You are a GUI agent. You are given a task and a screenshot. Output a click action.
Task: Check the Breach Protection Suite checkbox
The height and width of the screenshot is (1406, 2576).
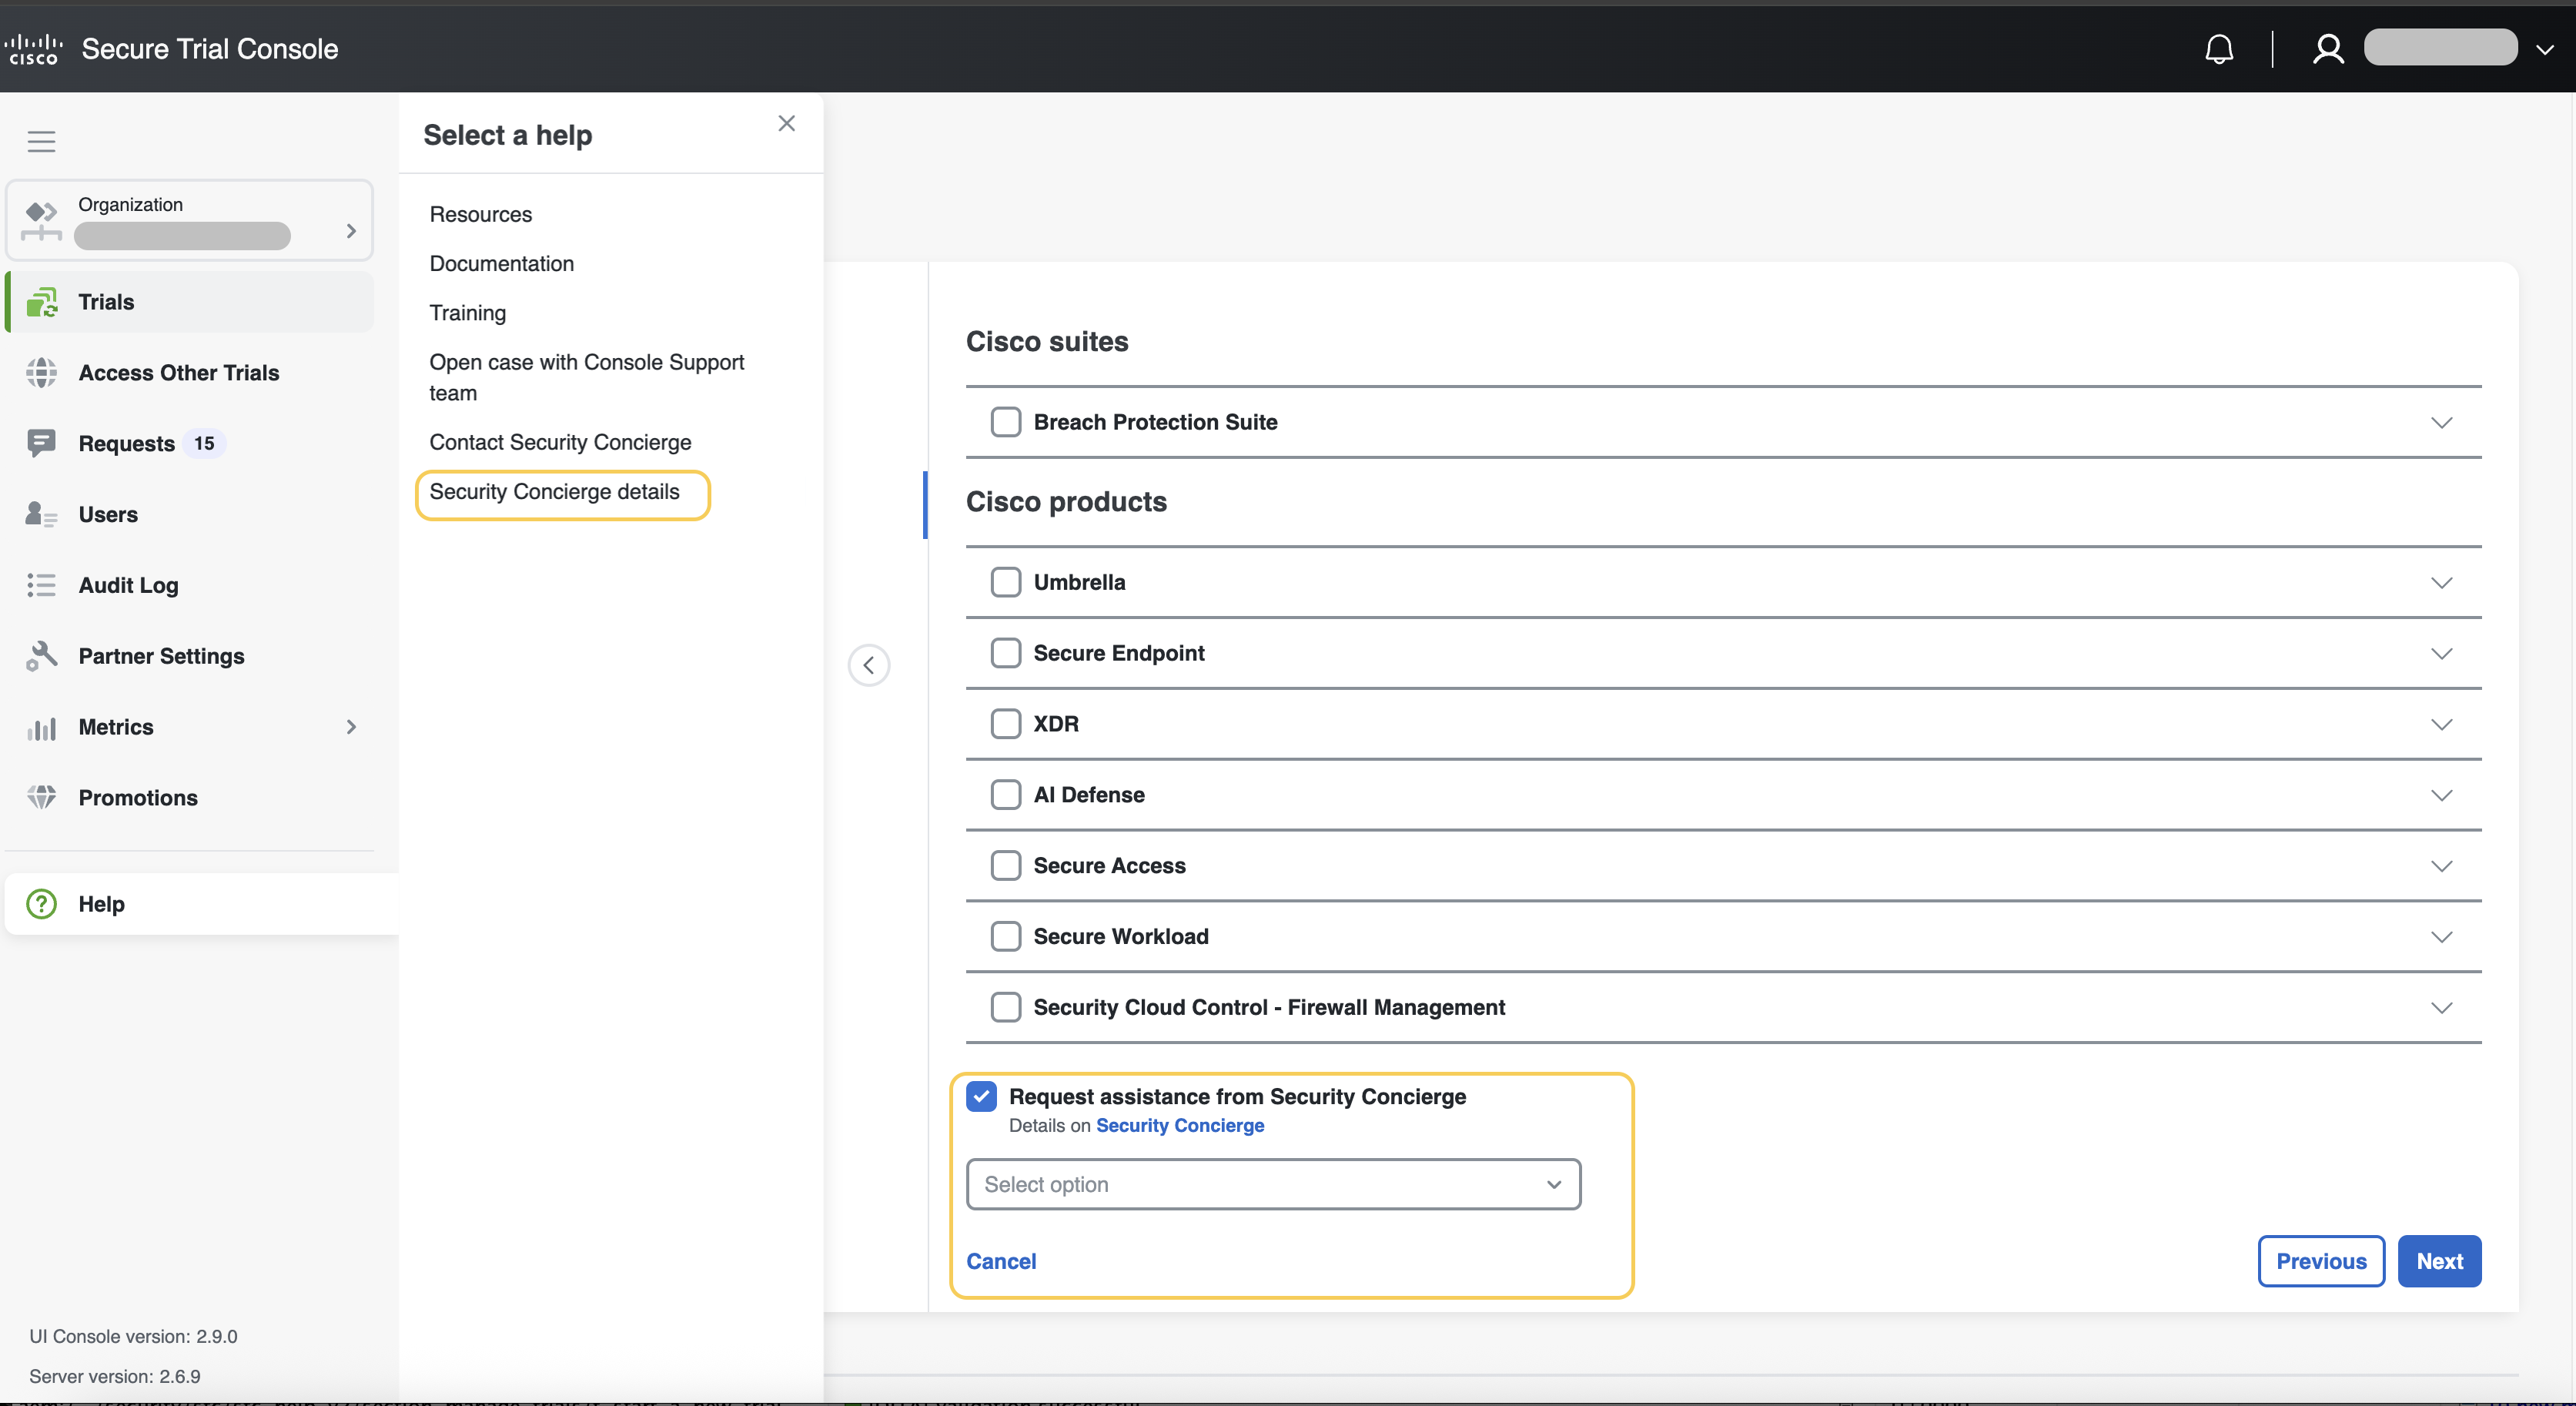click(x=1005, y=422)
